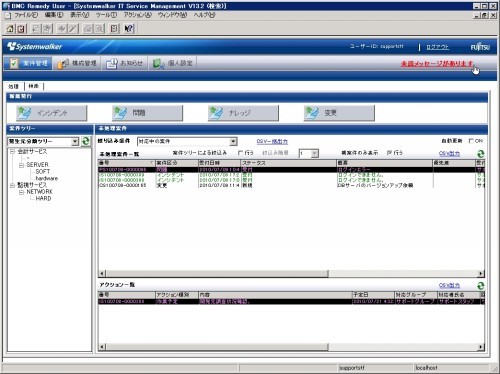The width and height of the screenshot is (500, 374).
Task: Click the 変更 new-ticket button
Action: 339,113
